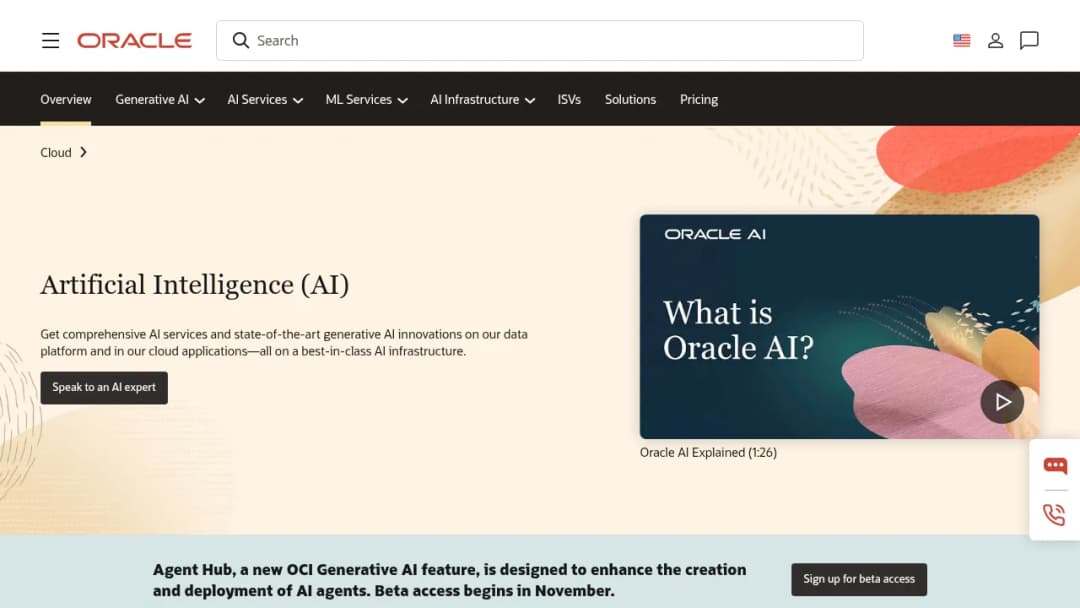Select the Overview tab
The image size is (1080, 608).
[x=65, y=100]
